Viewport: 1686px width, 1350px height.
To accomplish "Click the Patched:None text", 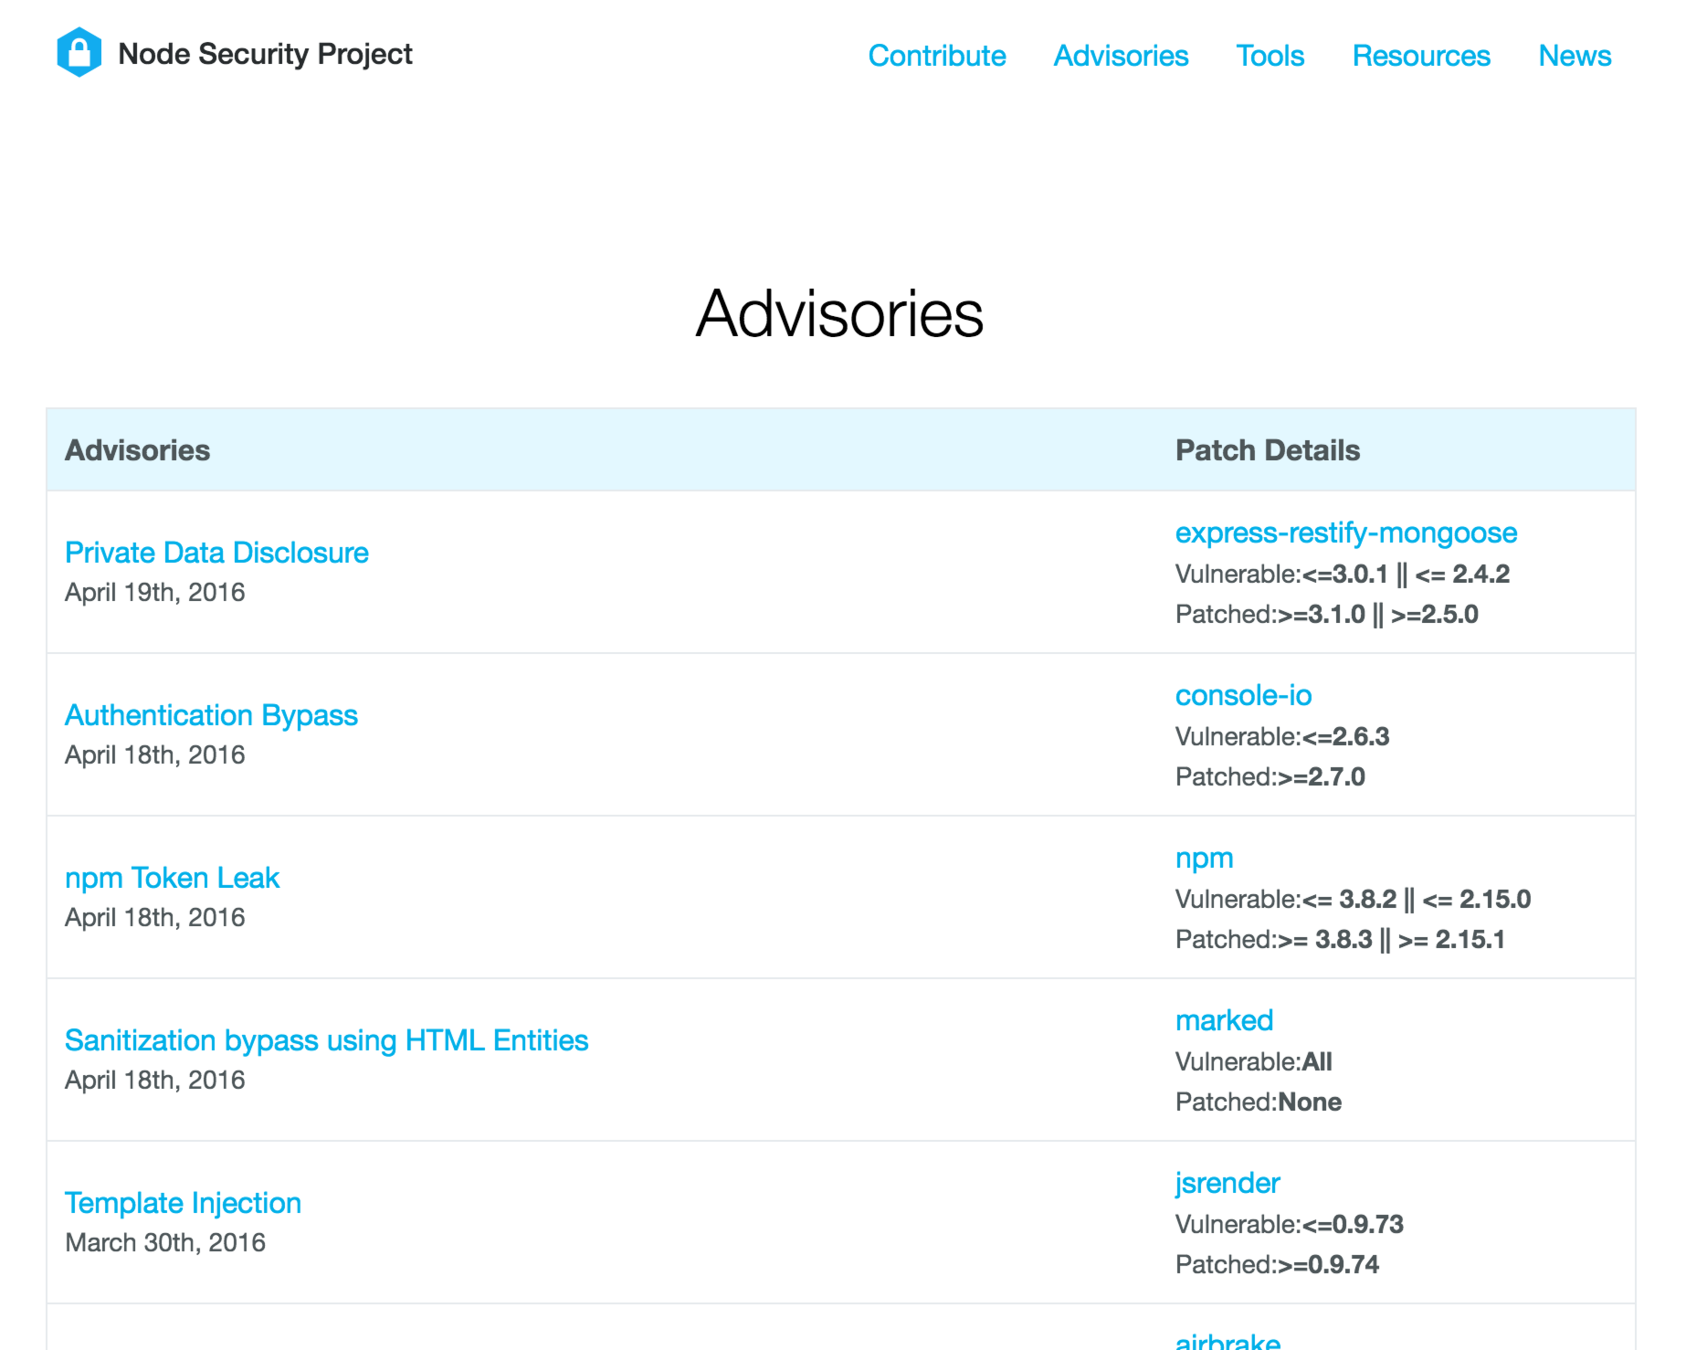I will pos(1258,1102).
